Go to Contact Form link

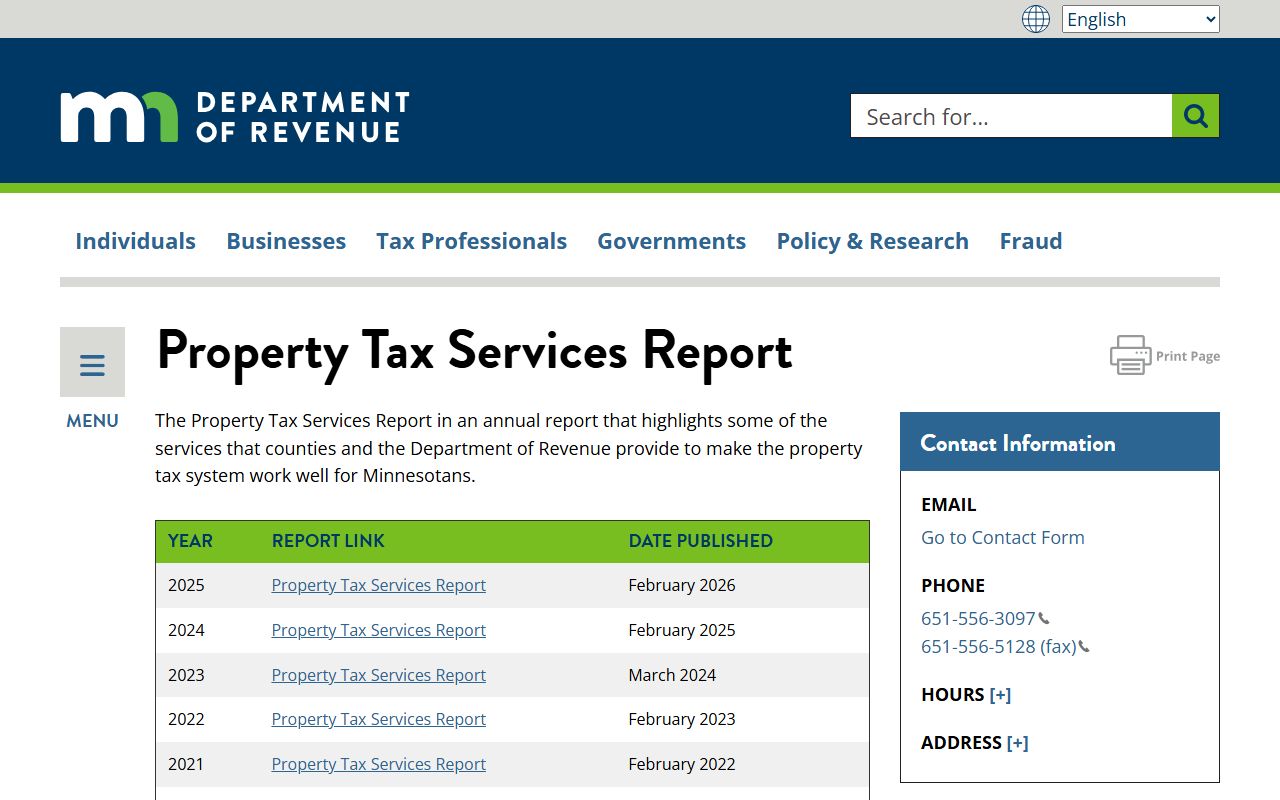[x=1002, y=537]
